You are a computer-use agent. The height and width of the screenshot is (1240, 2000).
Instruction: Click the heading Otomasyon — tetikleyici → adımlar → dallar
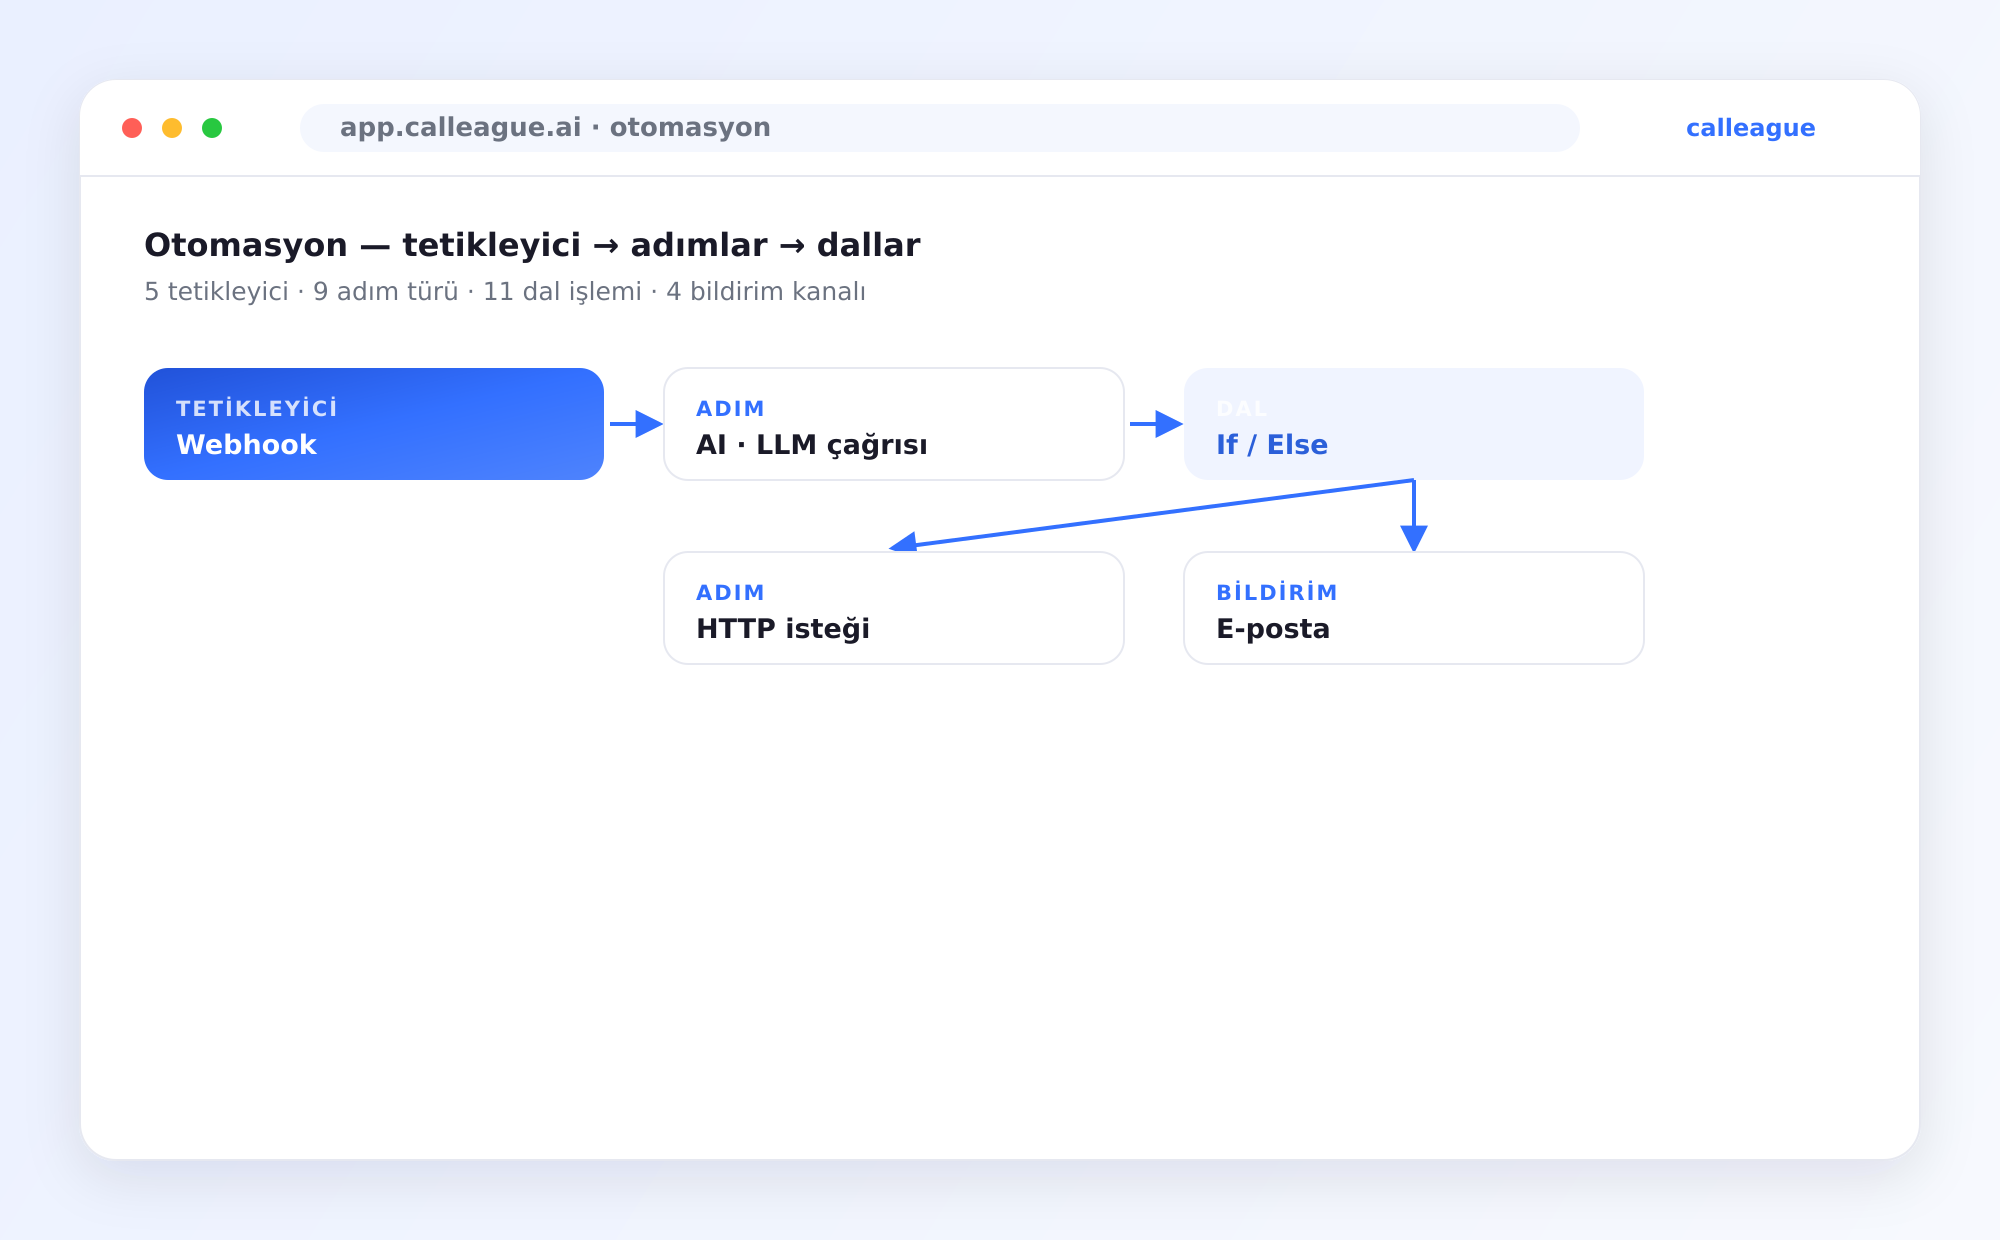point(532,245)
